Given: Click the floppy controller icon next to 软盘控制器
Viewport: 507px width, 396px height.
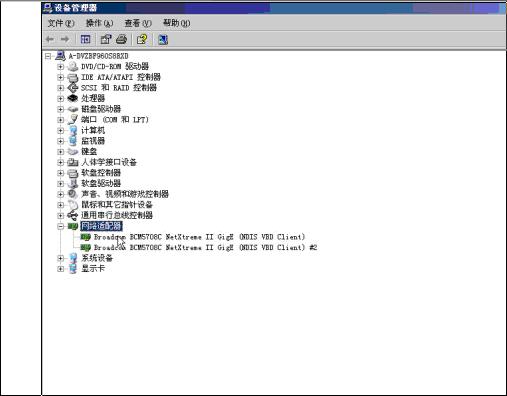Looking at the screenshot, I should pos(73,173).
